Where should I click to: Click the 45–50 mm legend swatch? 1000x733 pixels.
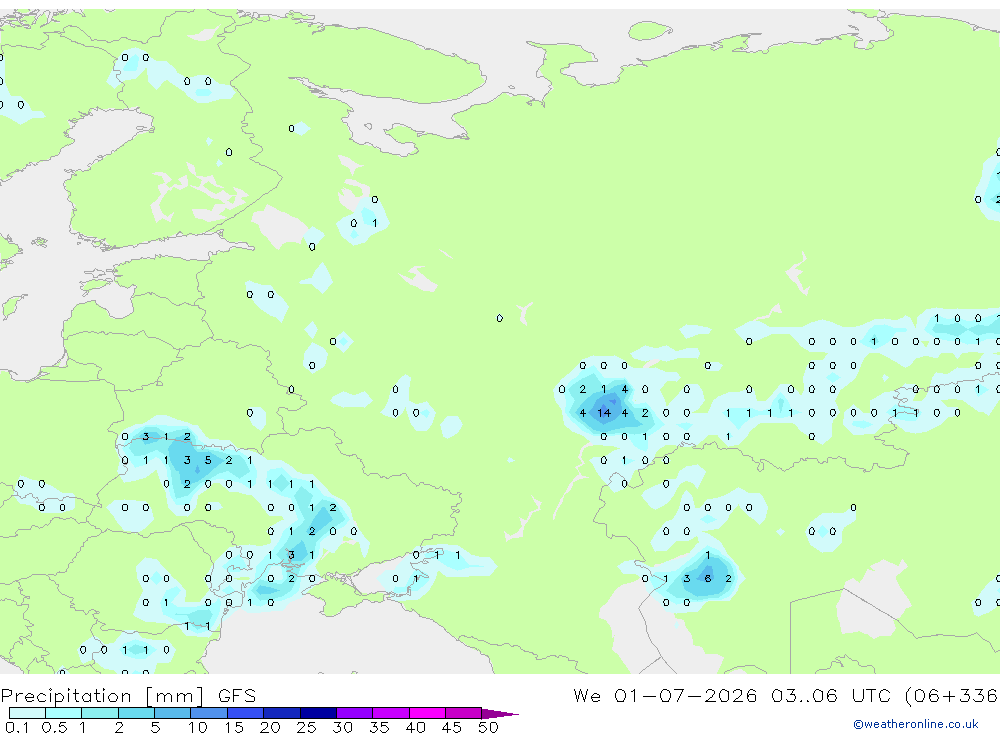[x=464, y=713]
